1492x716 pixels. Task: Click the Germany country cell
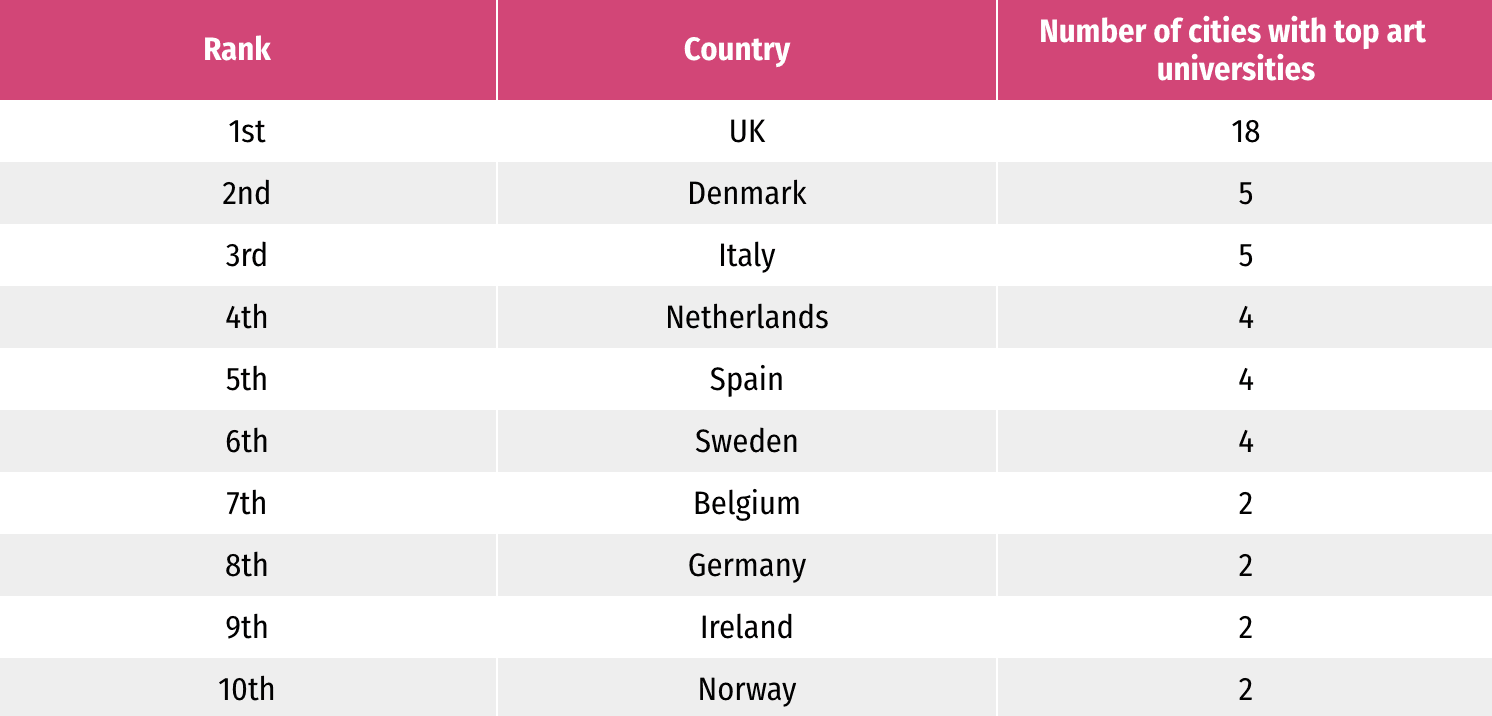point(747,565)
